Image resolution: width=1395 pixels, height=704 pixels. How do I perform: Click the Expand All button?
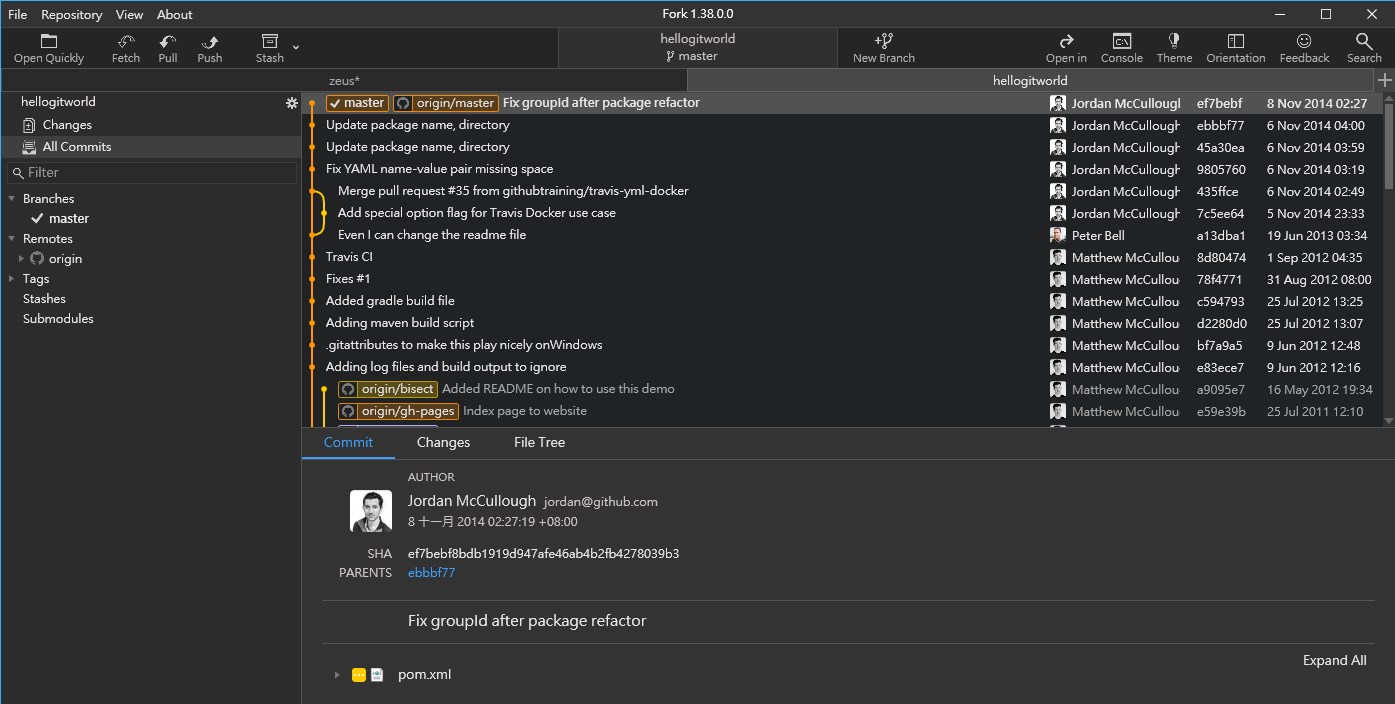point(1334,660)
